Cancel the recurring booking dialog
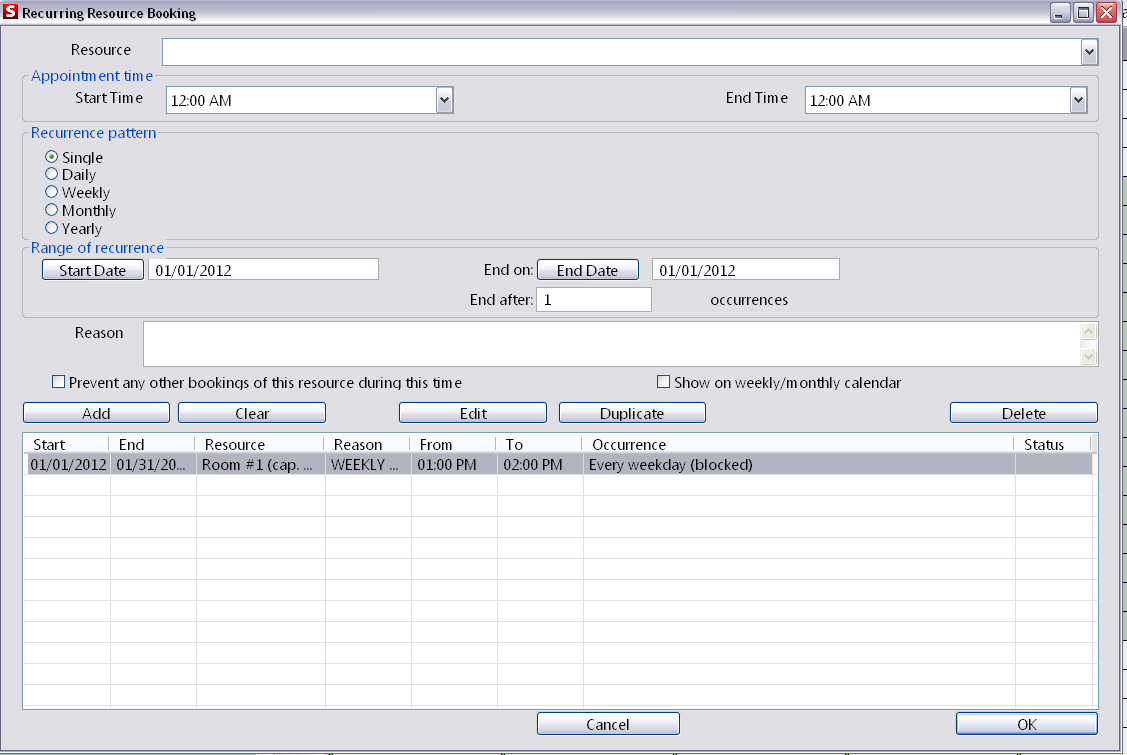This screenshot has width=1127, height=755. (608, 723)
